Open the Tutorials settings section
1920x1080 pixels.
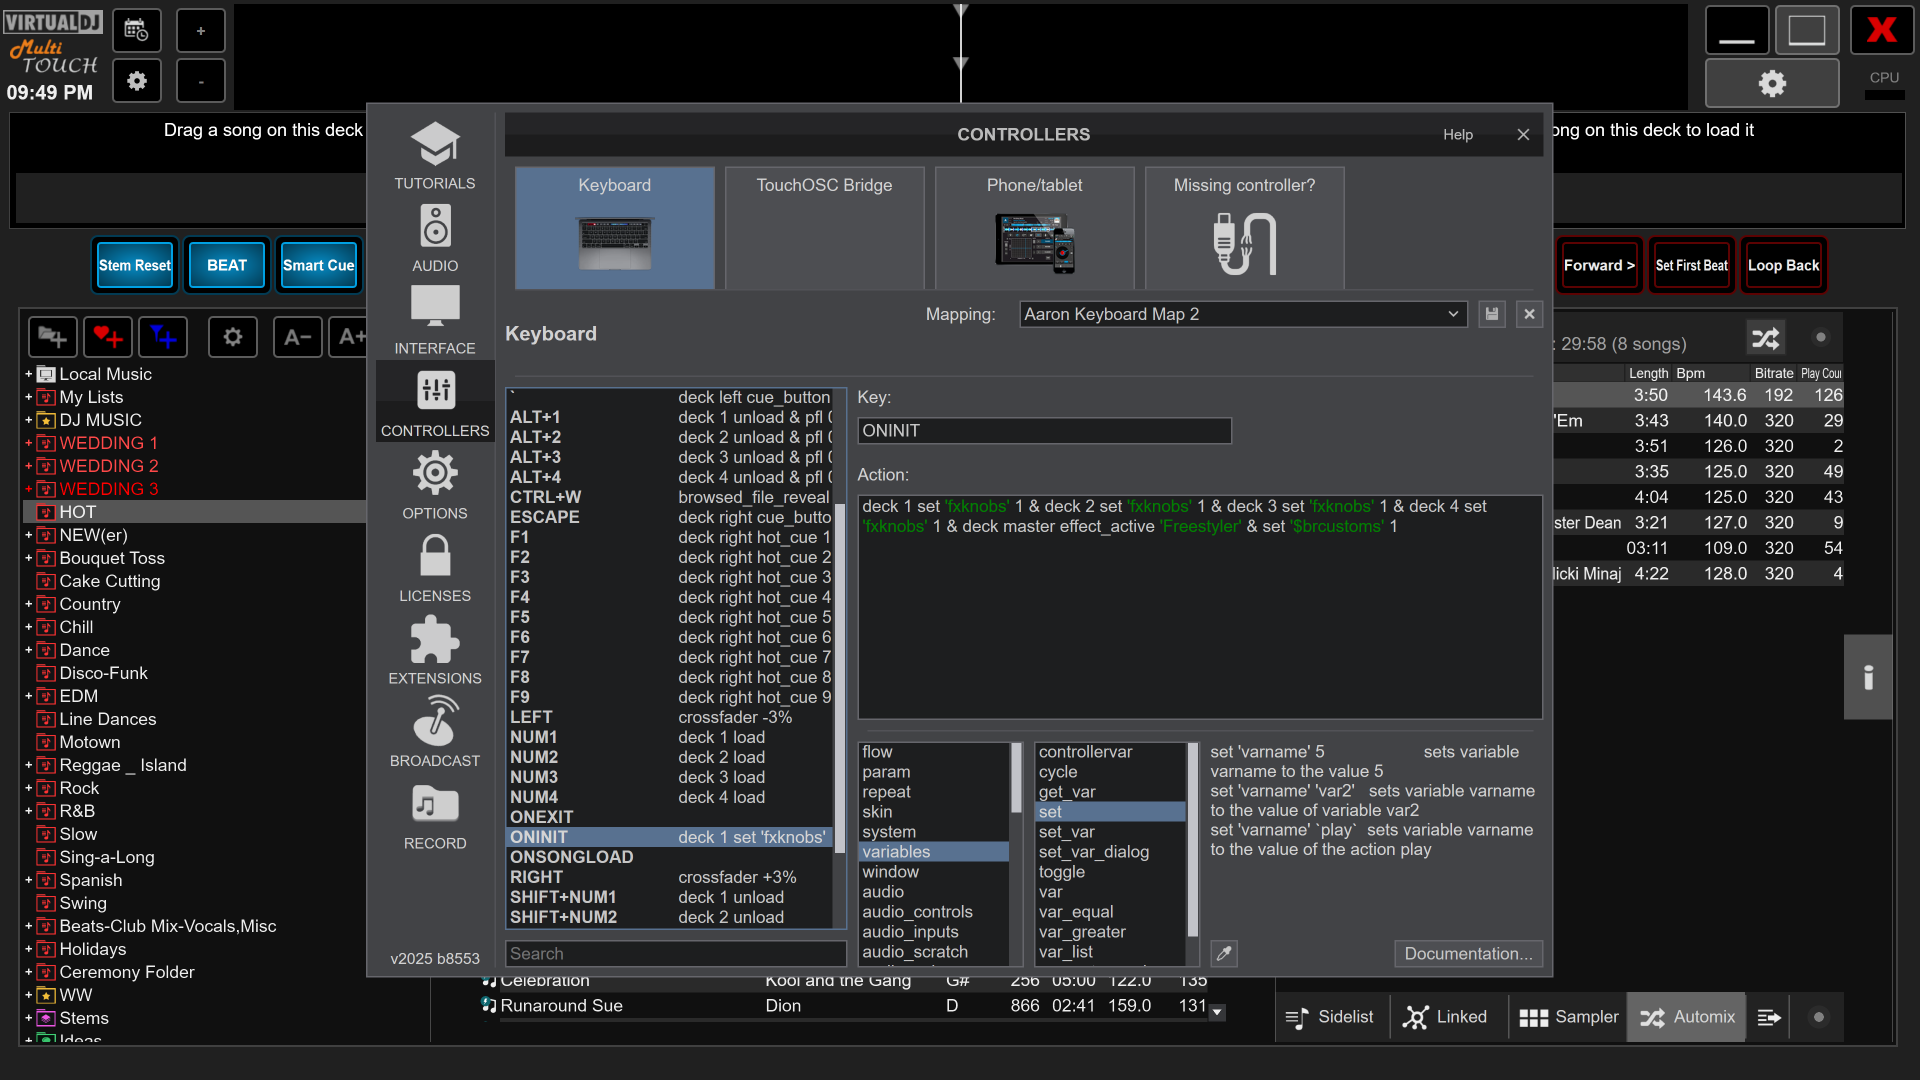click(x=434, y=155)
